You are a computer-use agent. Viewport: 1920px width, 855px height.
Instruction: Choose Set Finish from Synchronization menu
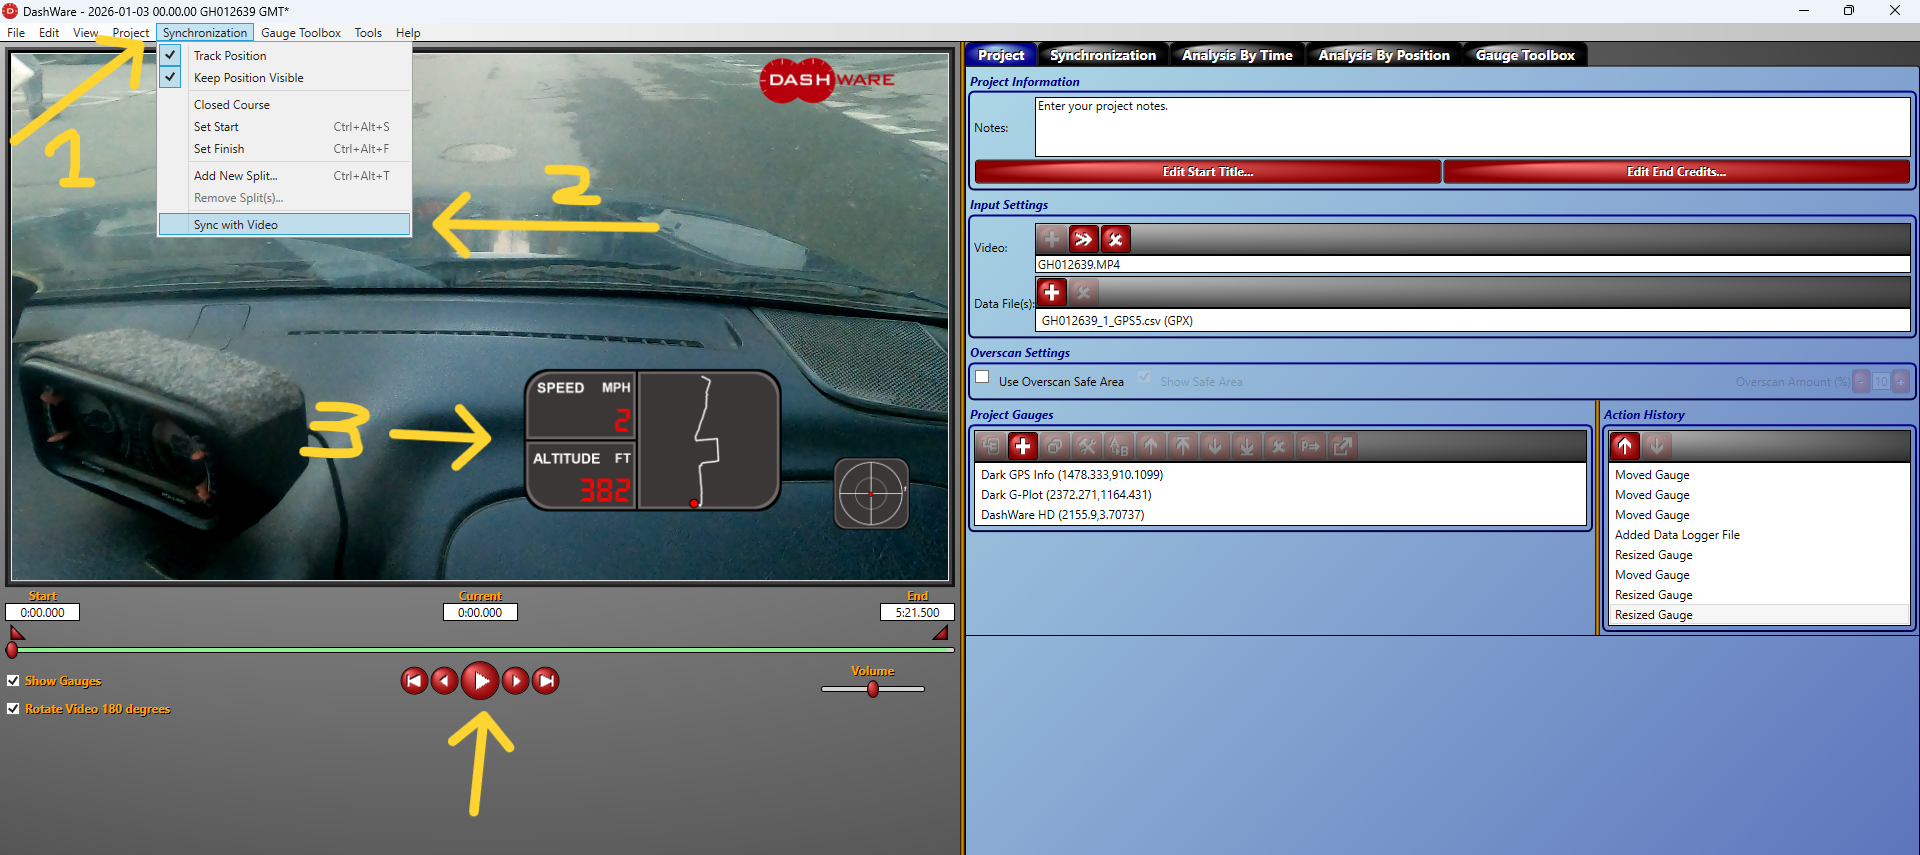pos(284,149)
